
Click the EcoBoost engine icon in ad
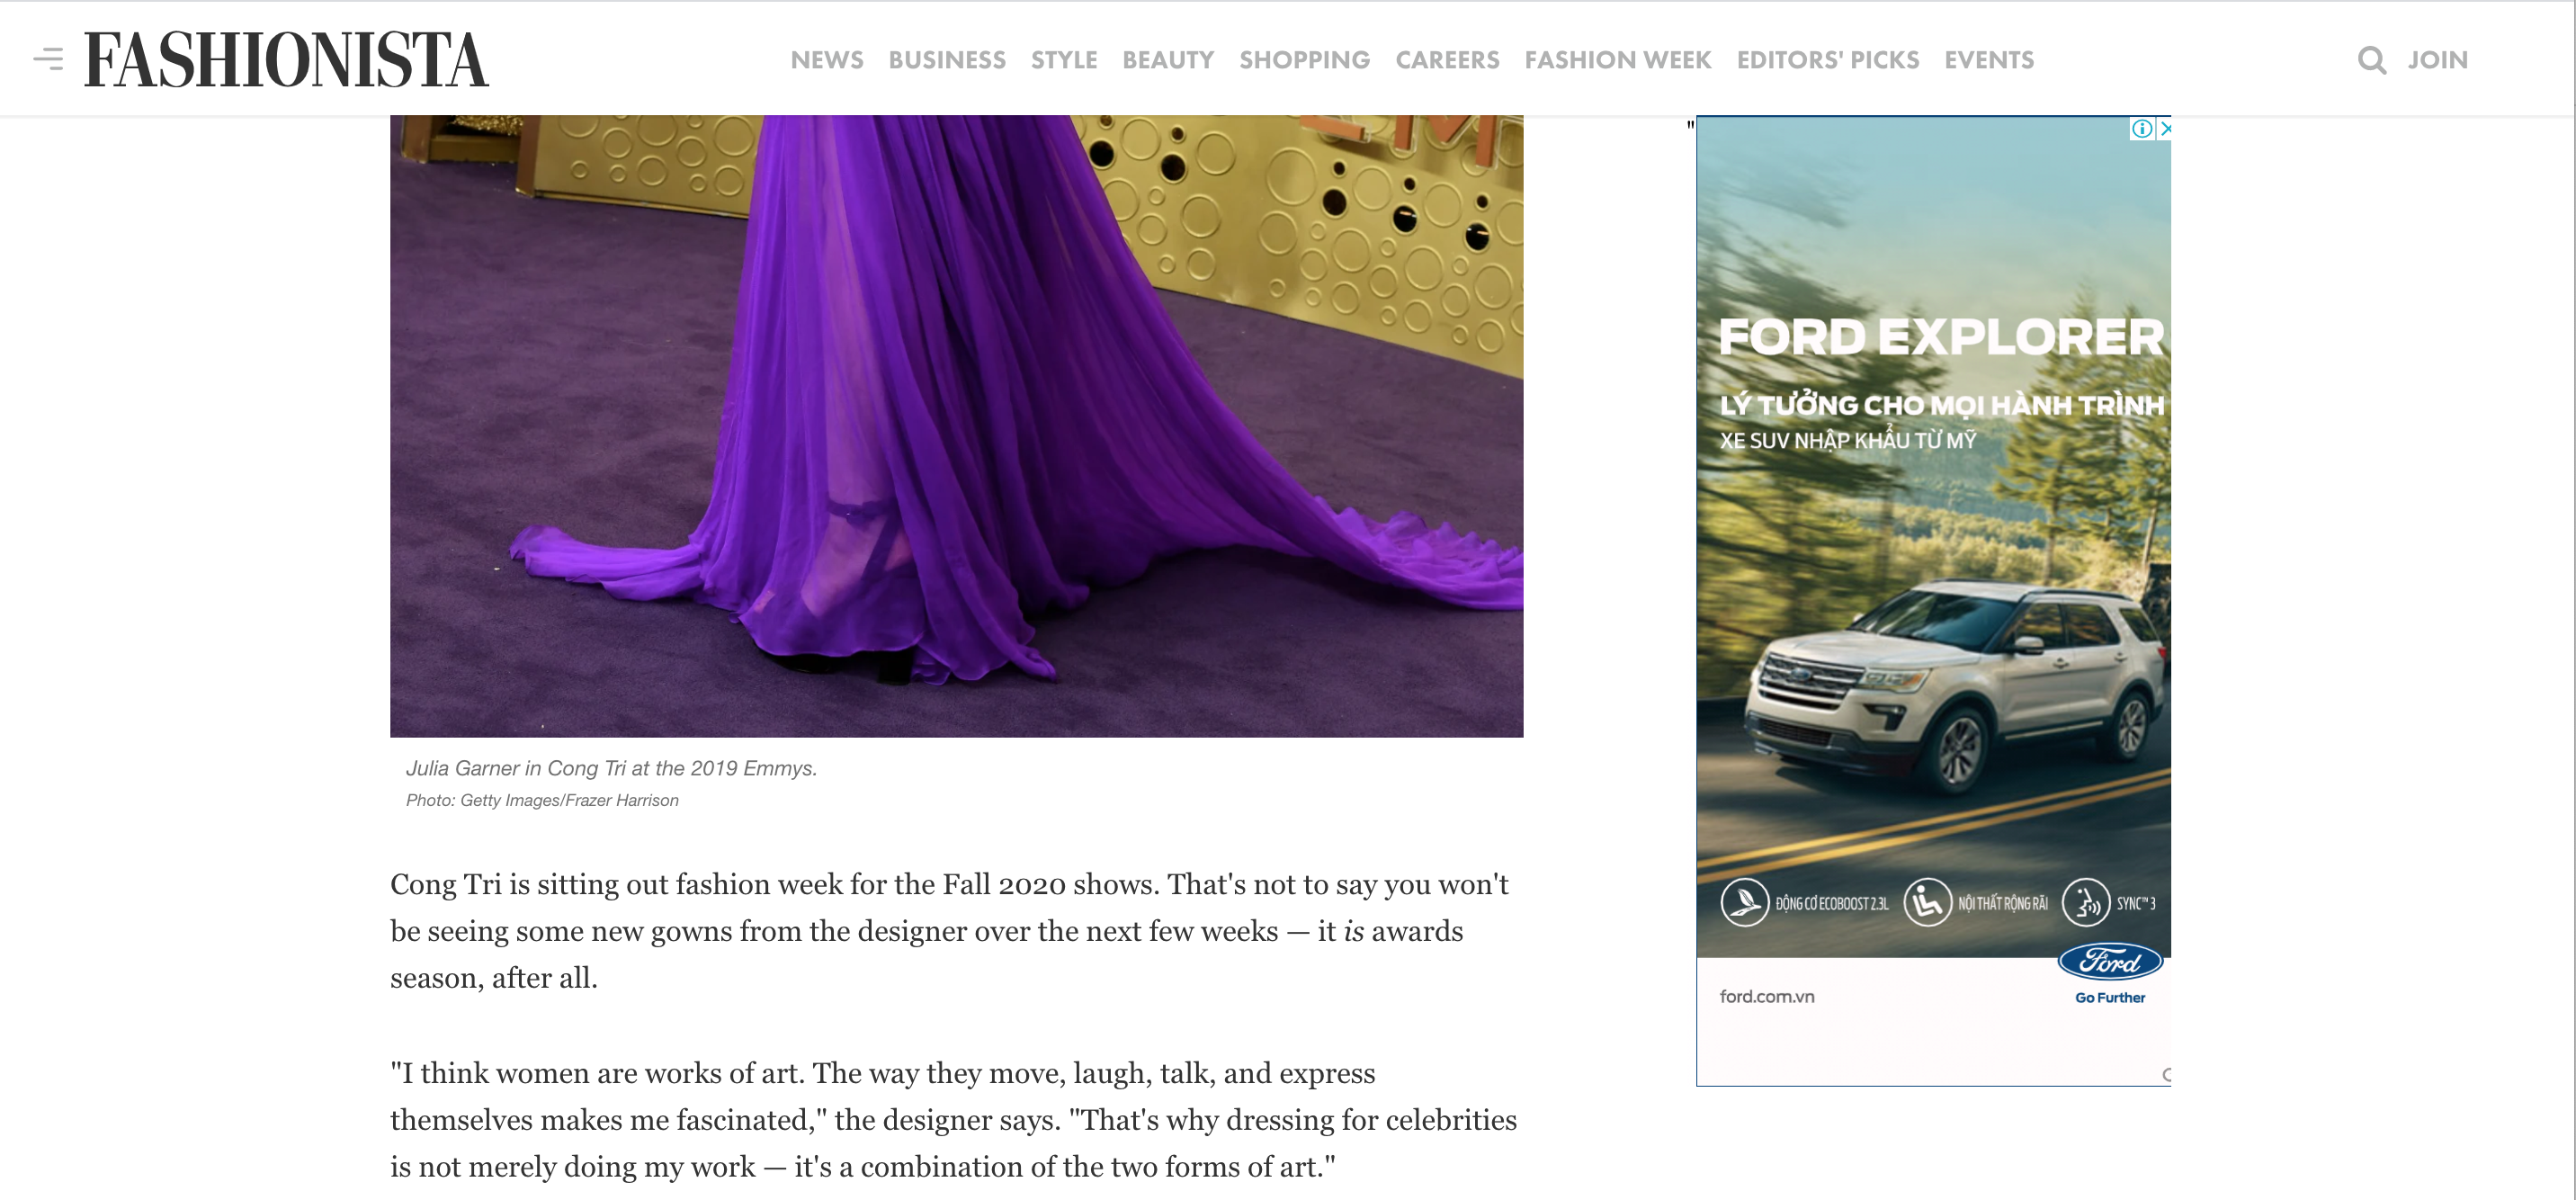coord(1744,902)
